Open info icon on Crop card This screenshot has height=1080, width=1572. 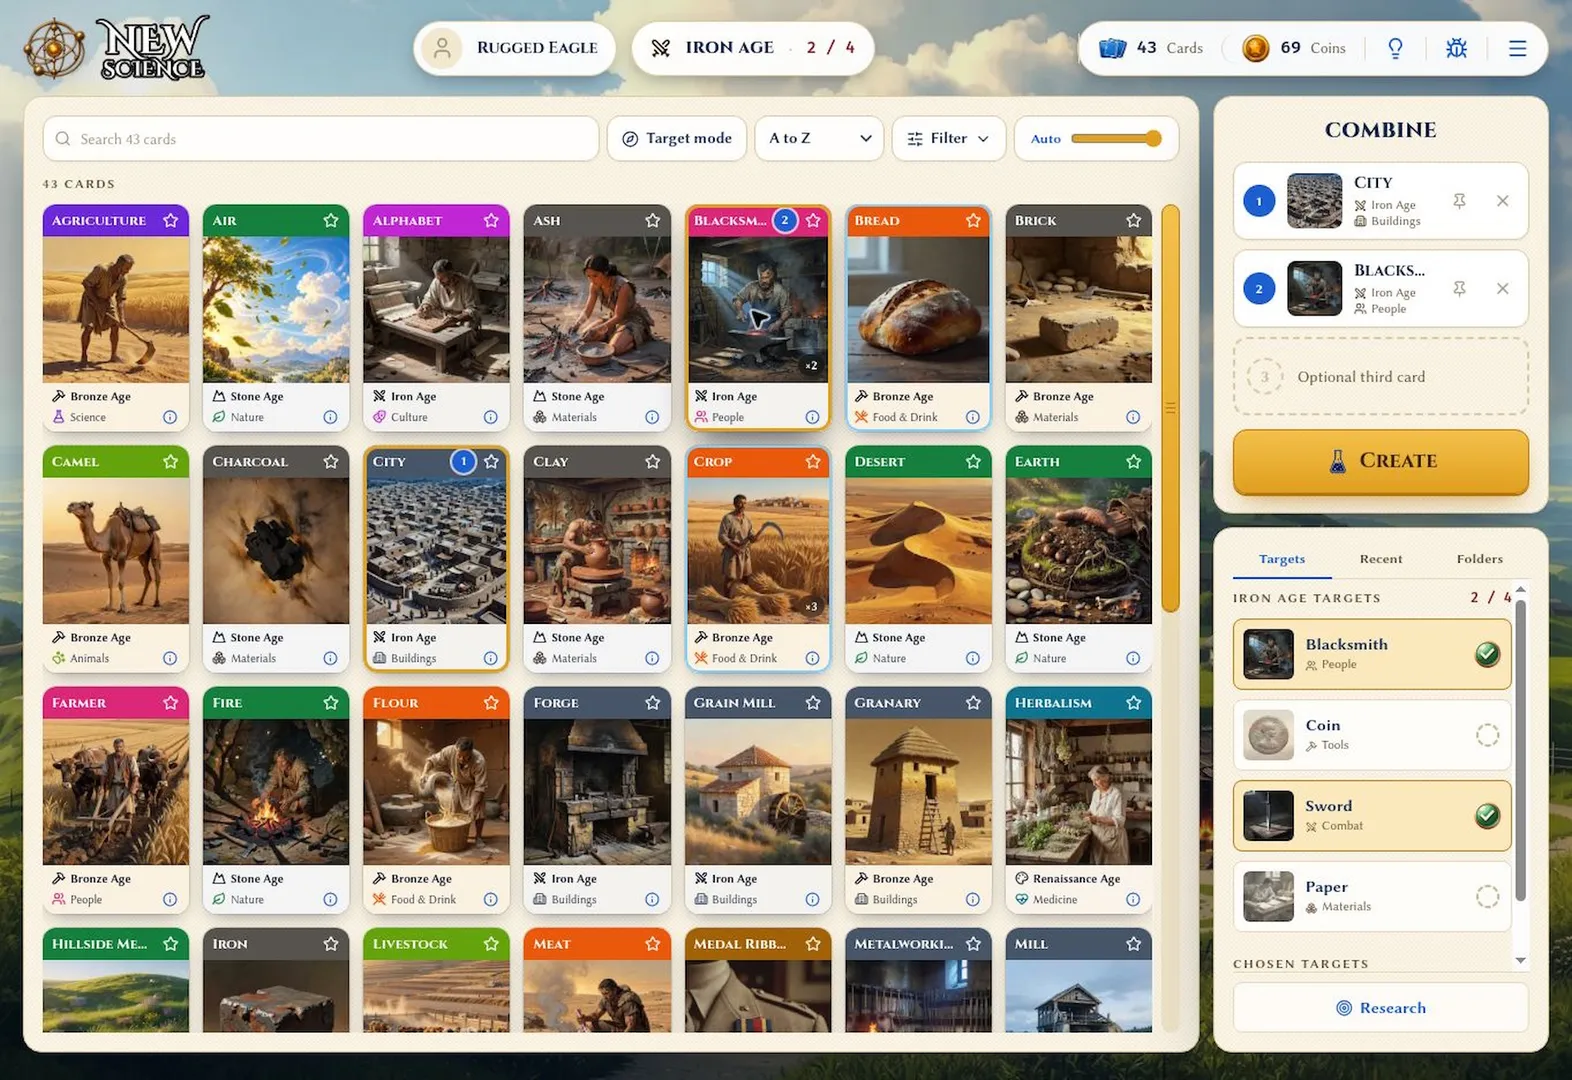pos(812,658)
